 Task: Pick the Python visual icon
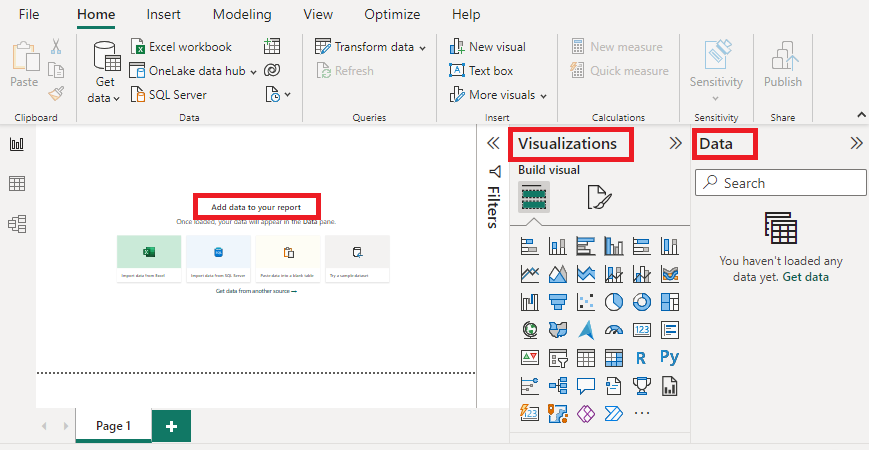click(x=670, y=357)
